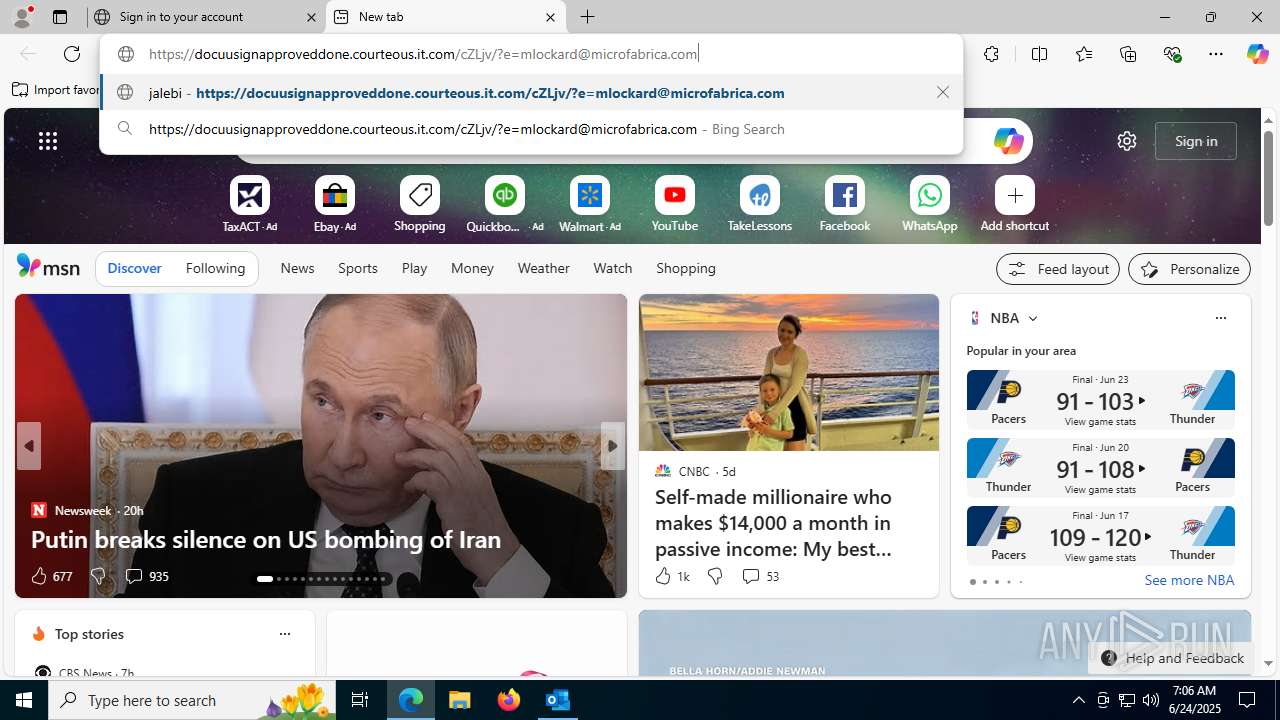Screen dimensions: 1280x720
Task: Open the apps grid launcher icon
Action: coord(48,141)
